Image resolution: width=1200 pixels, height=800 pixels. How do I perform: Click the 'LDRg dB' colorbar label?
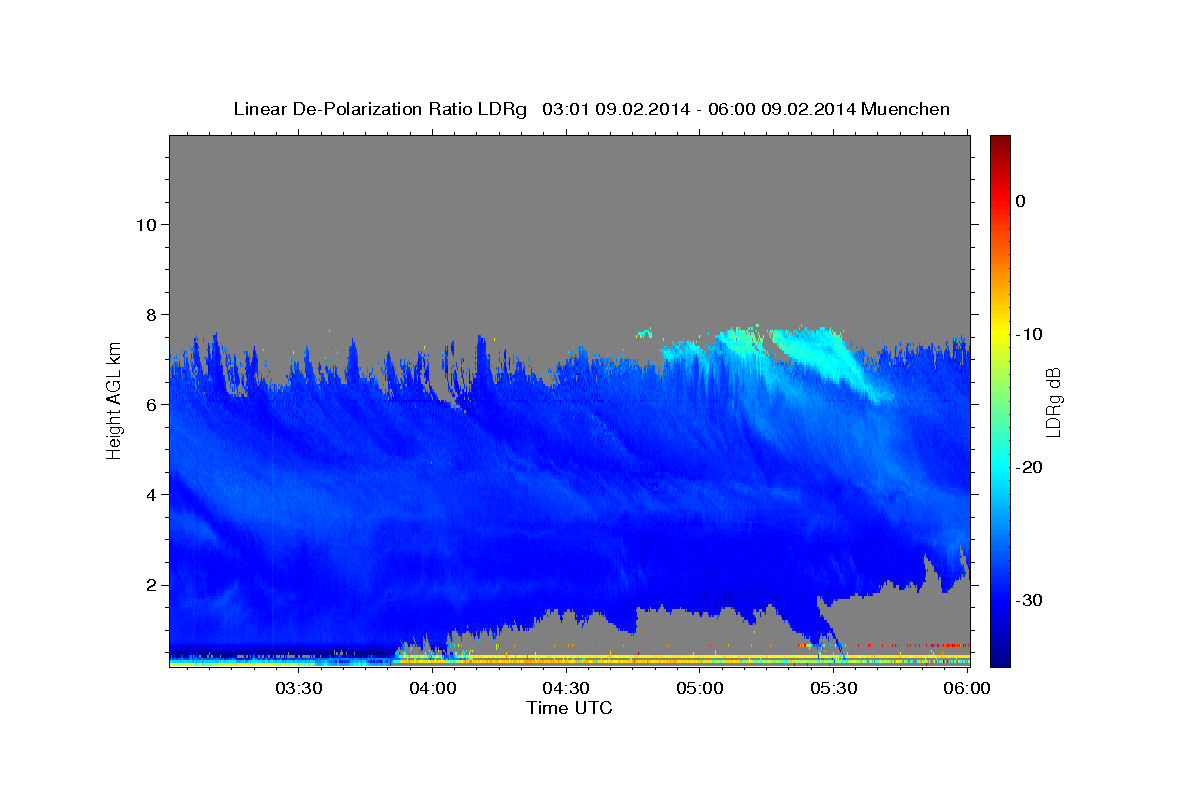point(1052,402)
